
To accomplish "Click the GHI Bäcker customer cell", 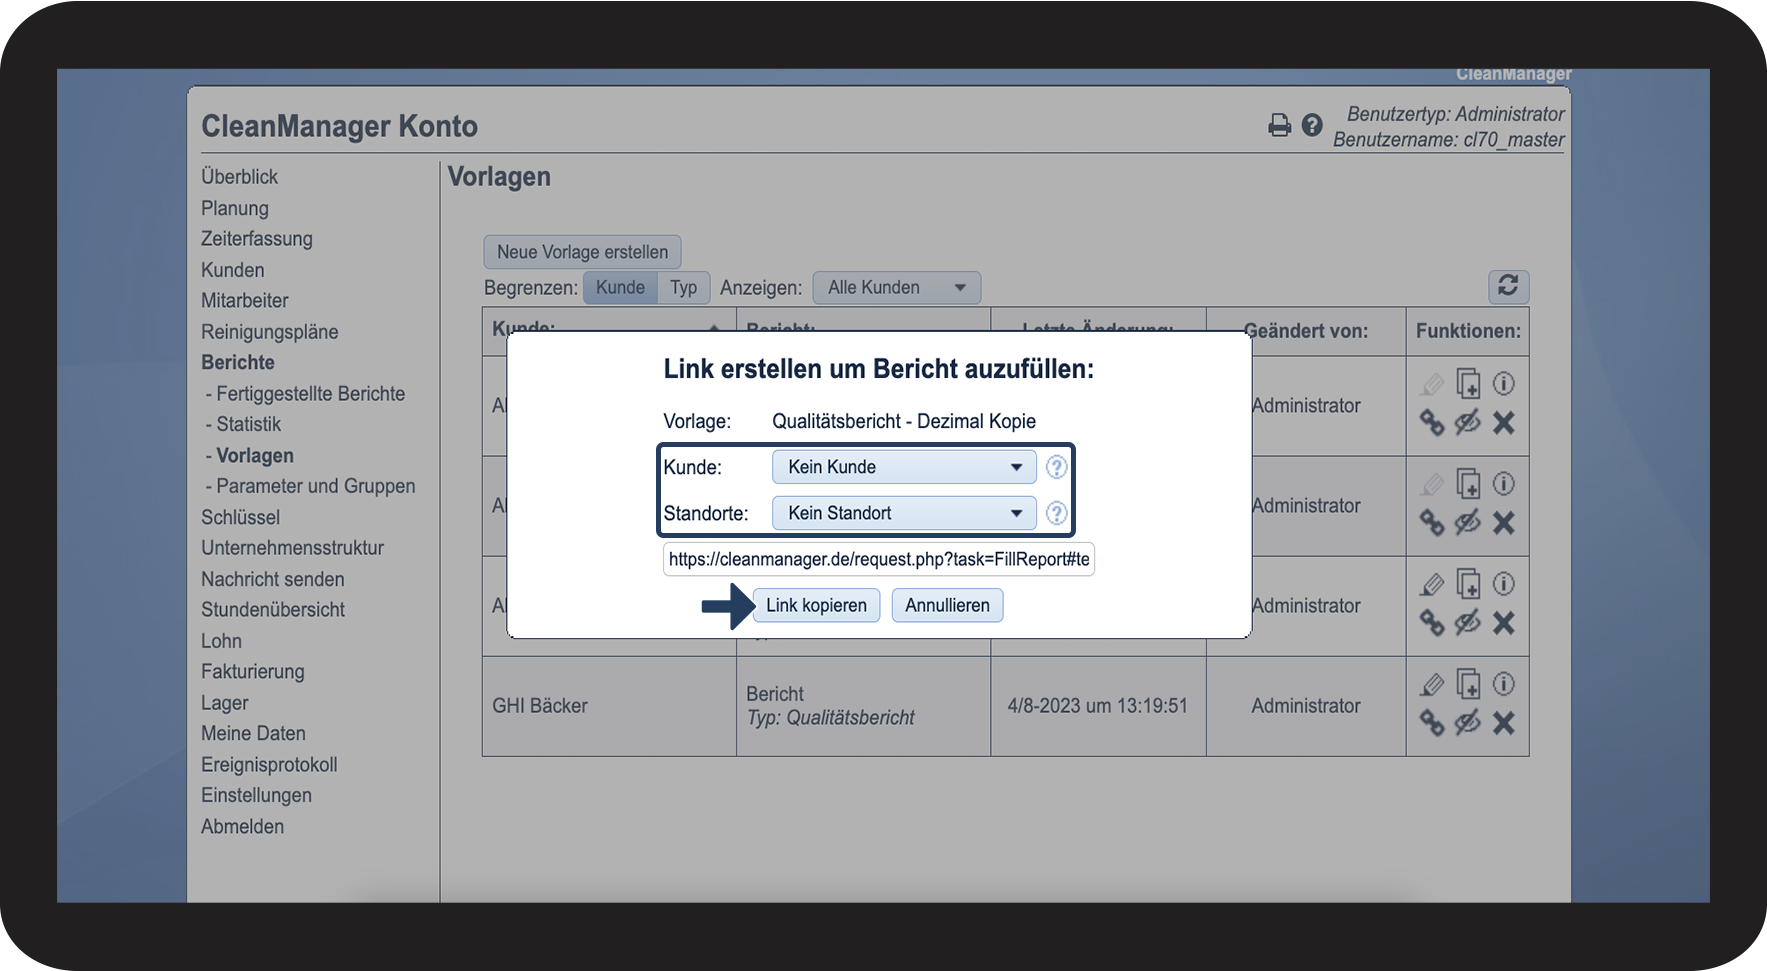I will click(x=609, y=706).
